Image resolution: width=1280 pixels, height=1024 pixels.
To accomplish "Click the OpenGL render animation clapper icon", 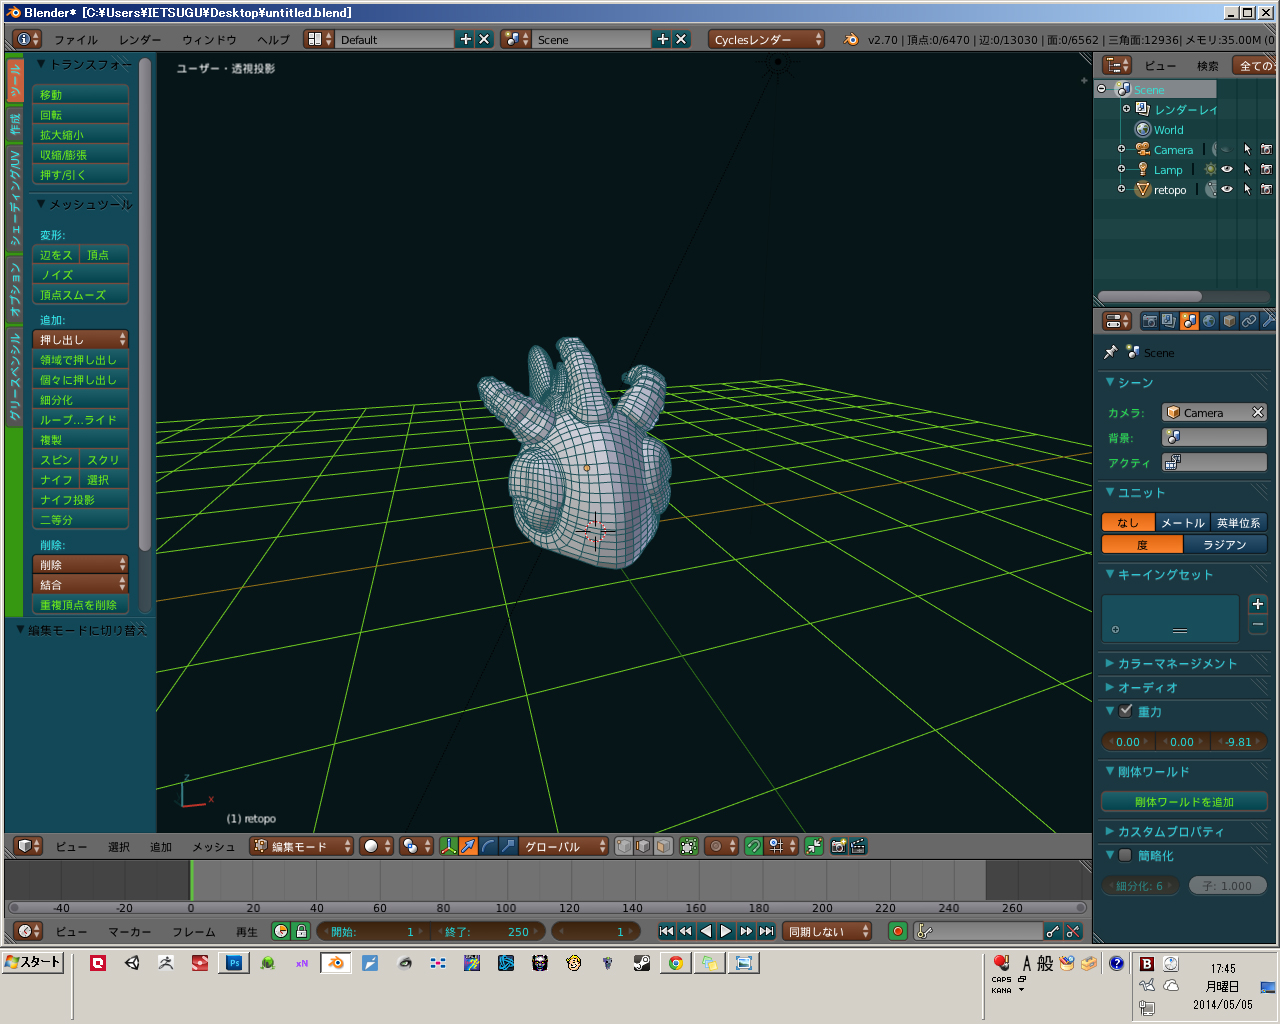I will (x=858, y=846).
